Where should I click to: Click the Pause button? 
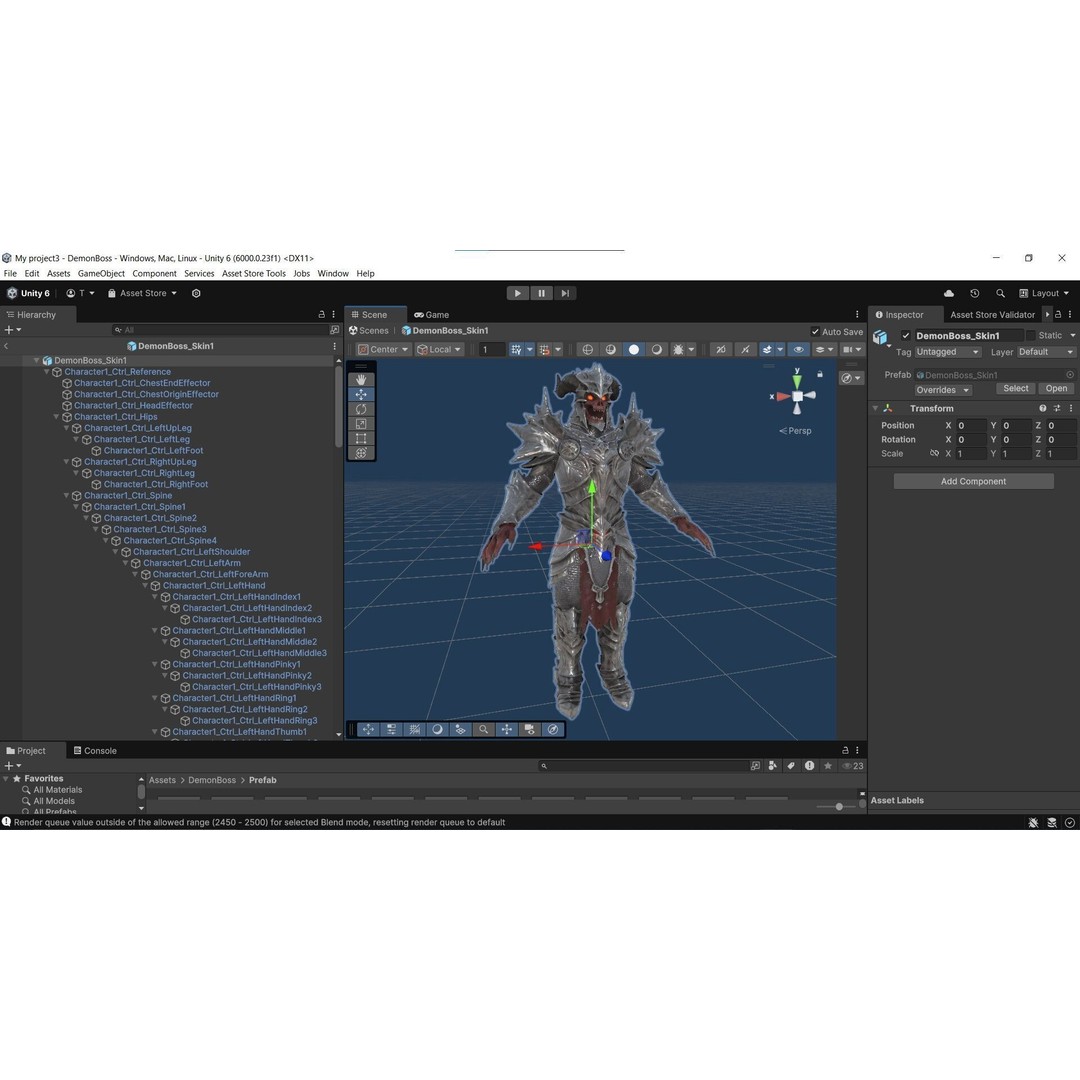(541, 293)
